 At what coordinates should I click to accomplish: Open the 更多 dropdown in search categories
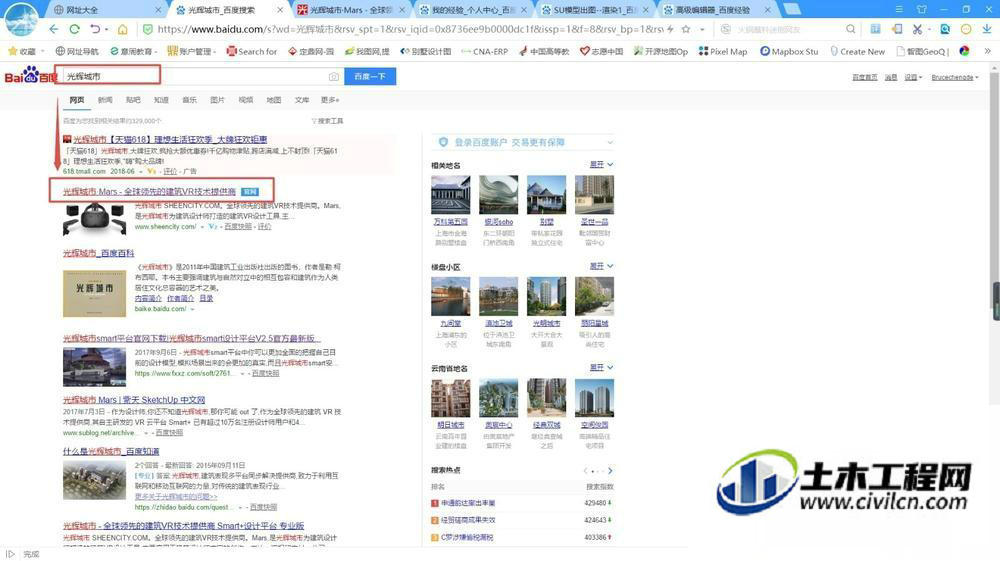[330, 100]
